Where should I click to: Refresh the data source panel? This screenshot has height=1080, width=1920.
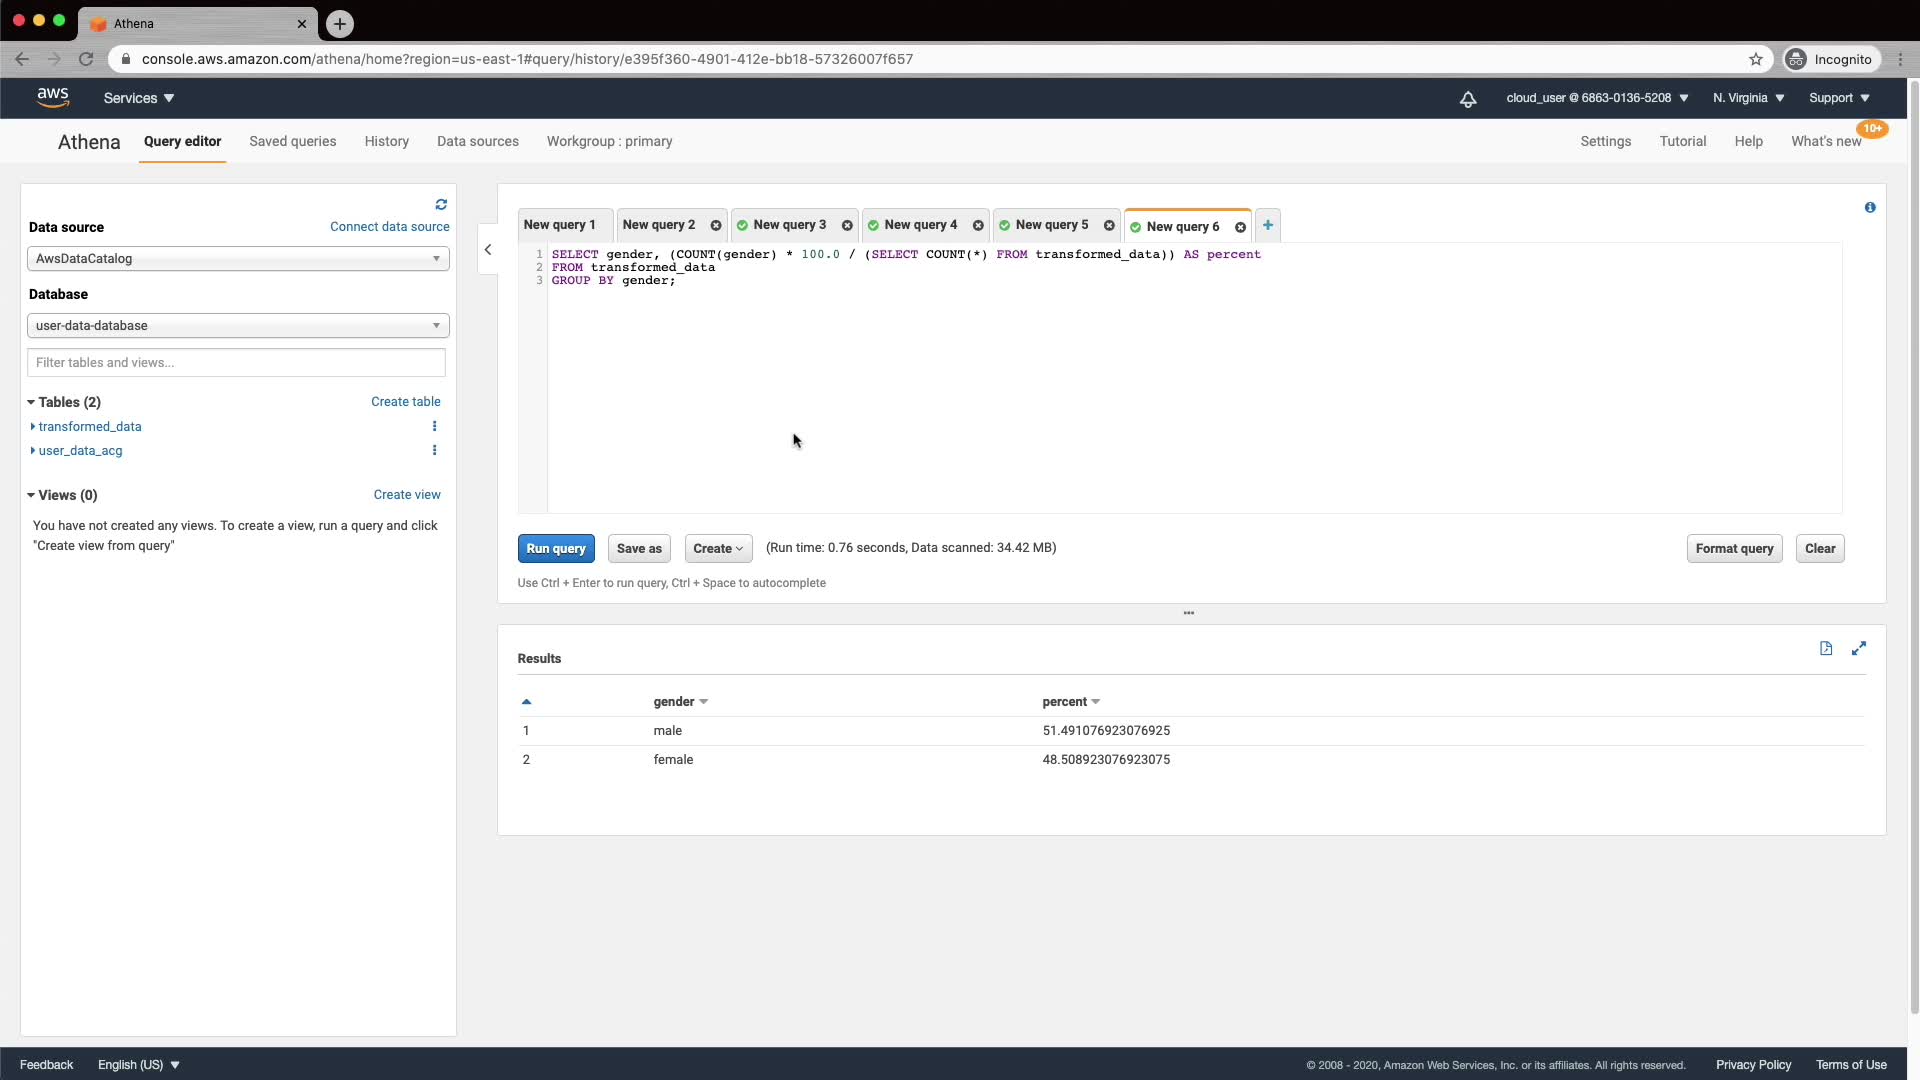441,204
